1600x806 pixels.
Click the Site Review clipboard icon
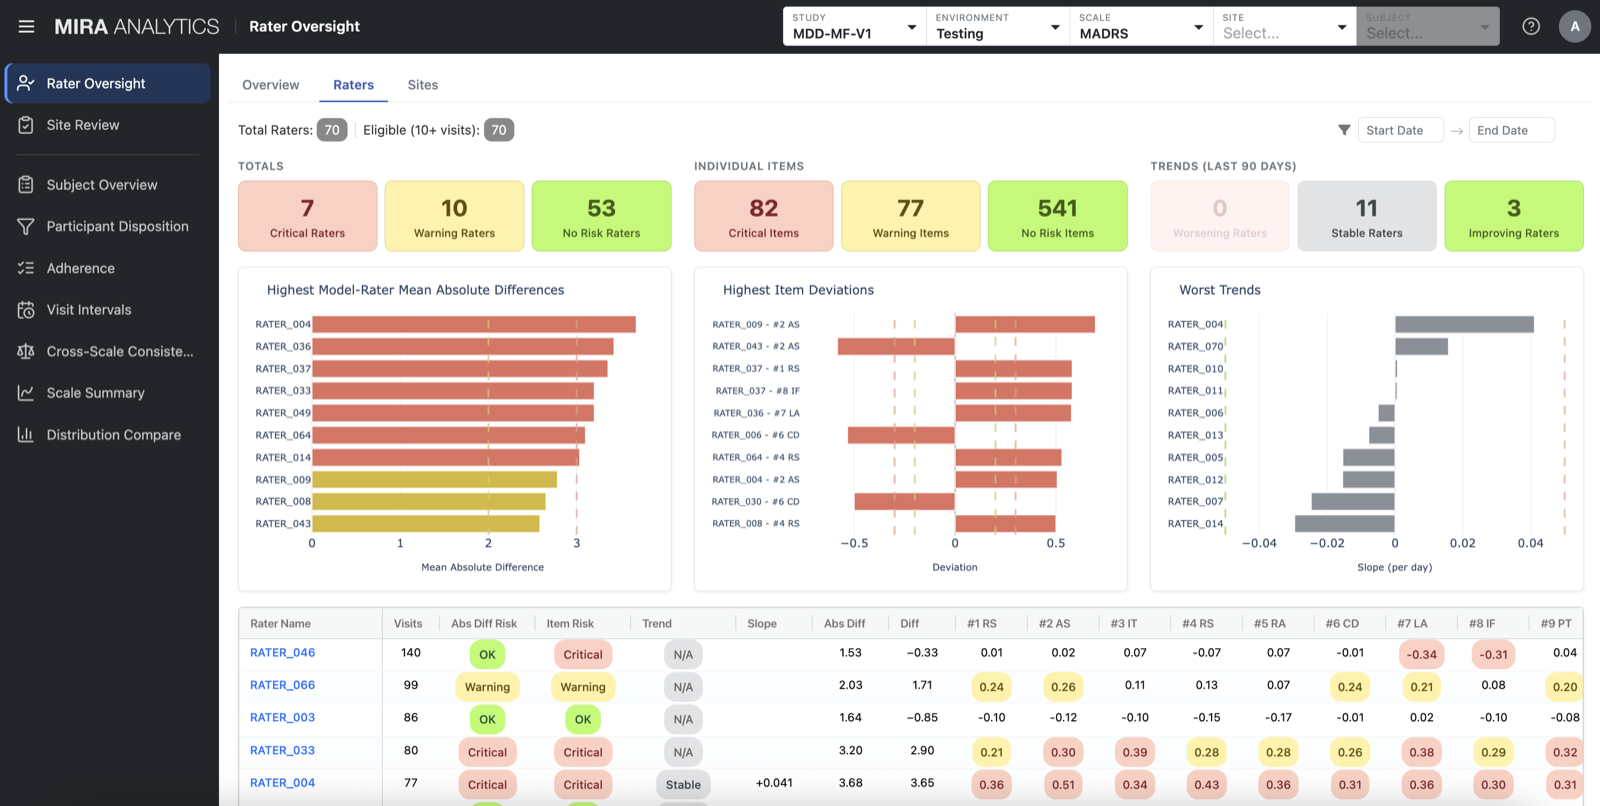pyautogui.click(x=26, y=125)
